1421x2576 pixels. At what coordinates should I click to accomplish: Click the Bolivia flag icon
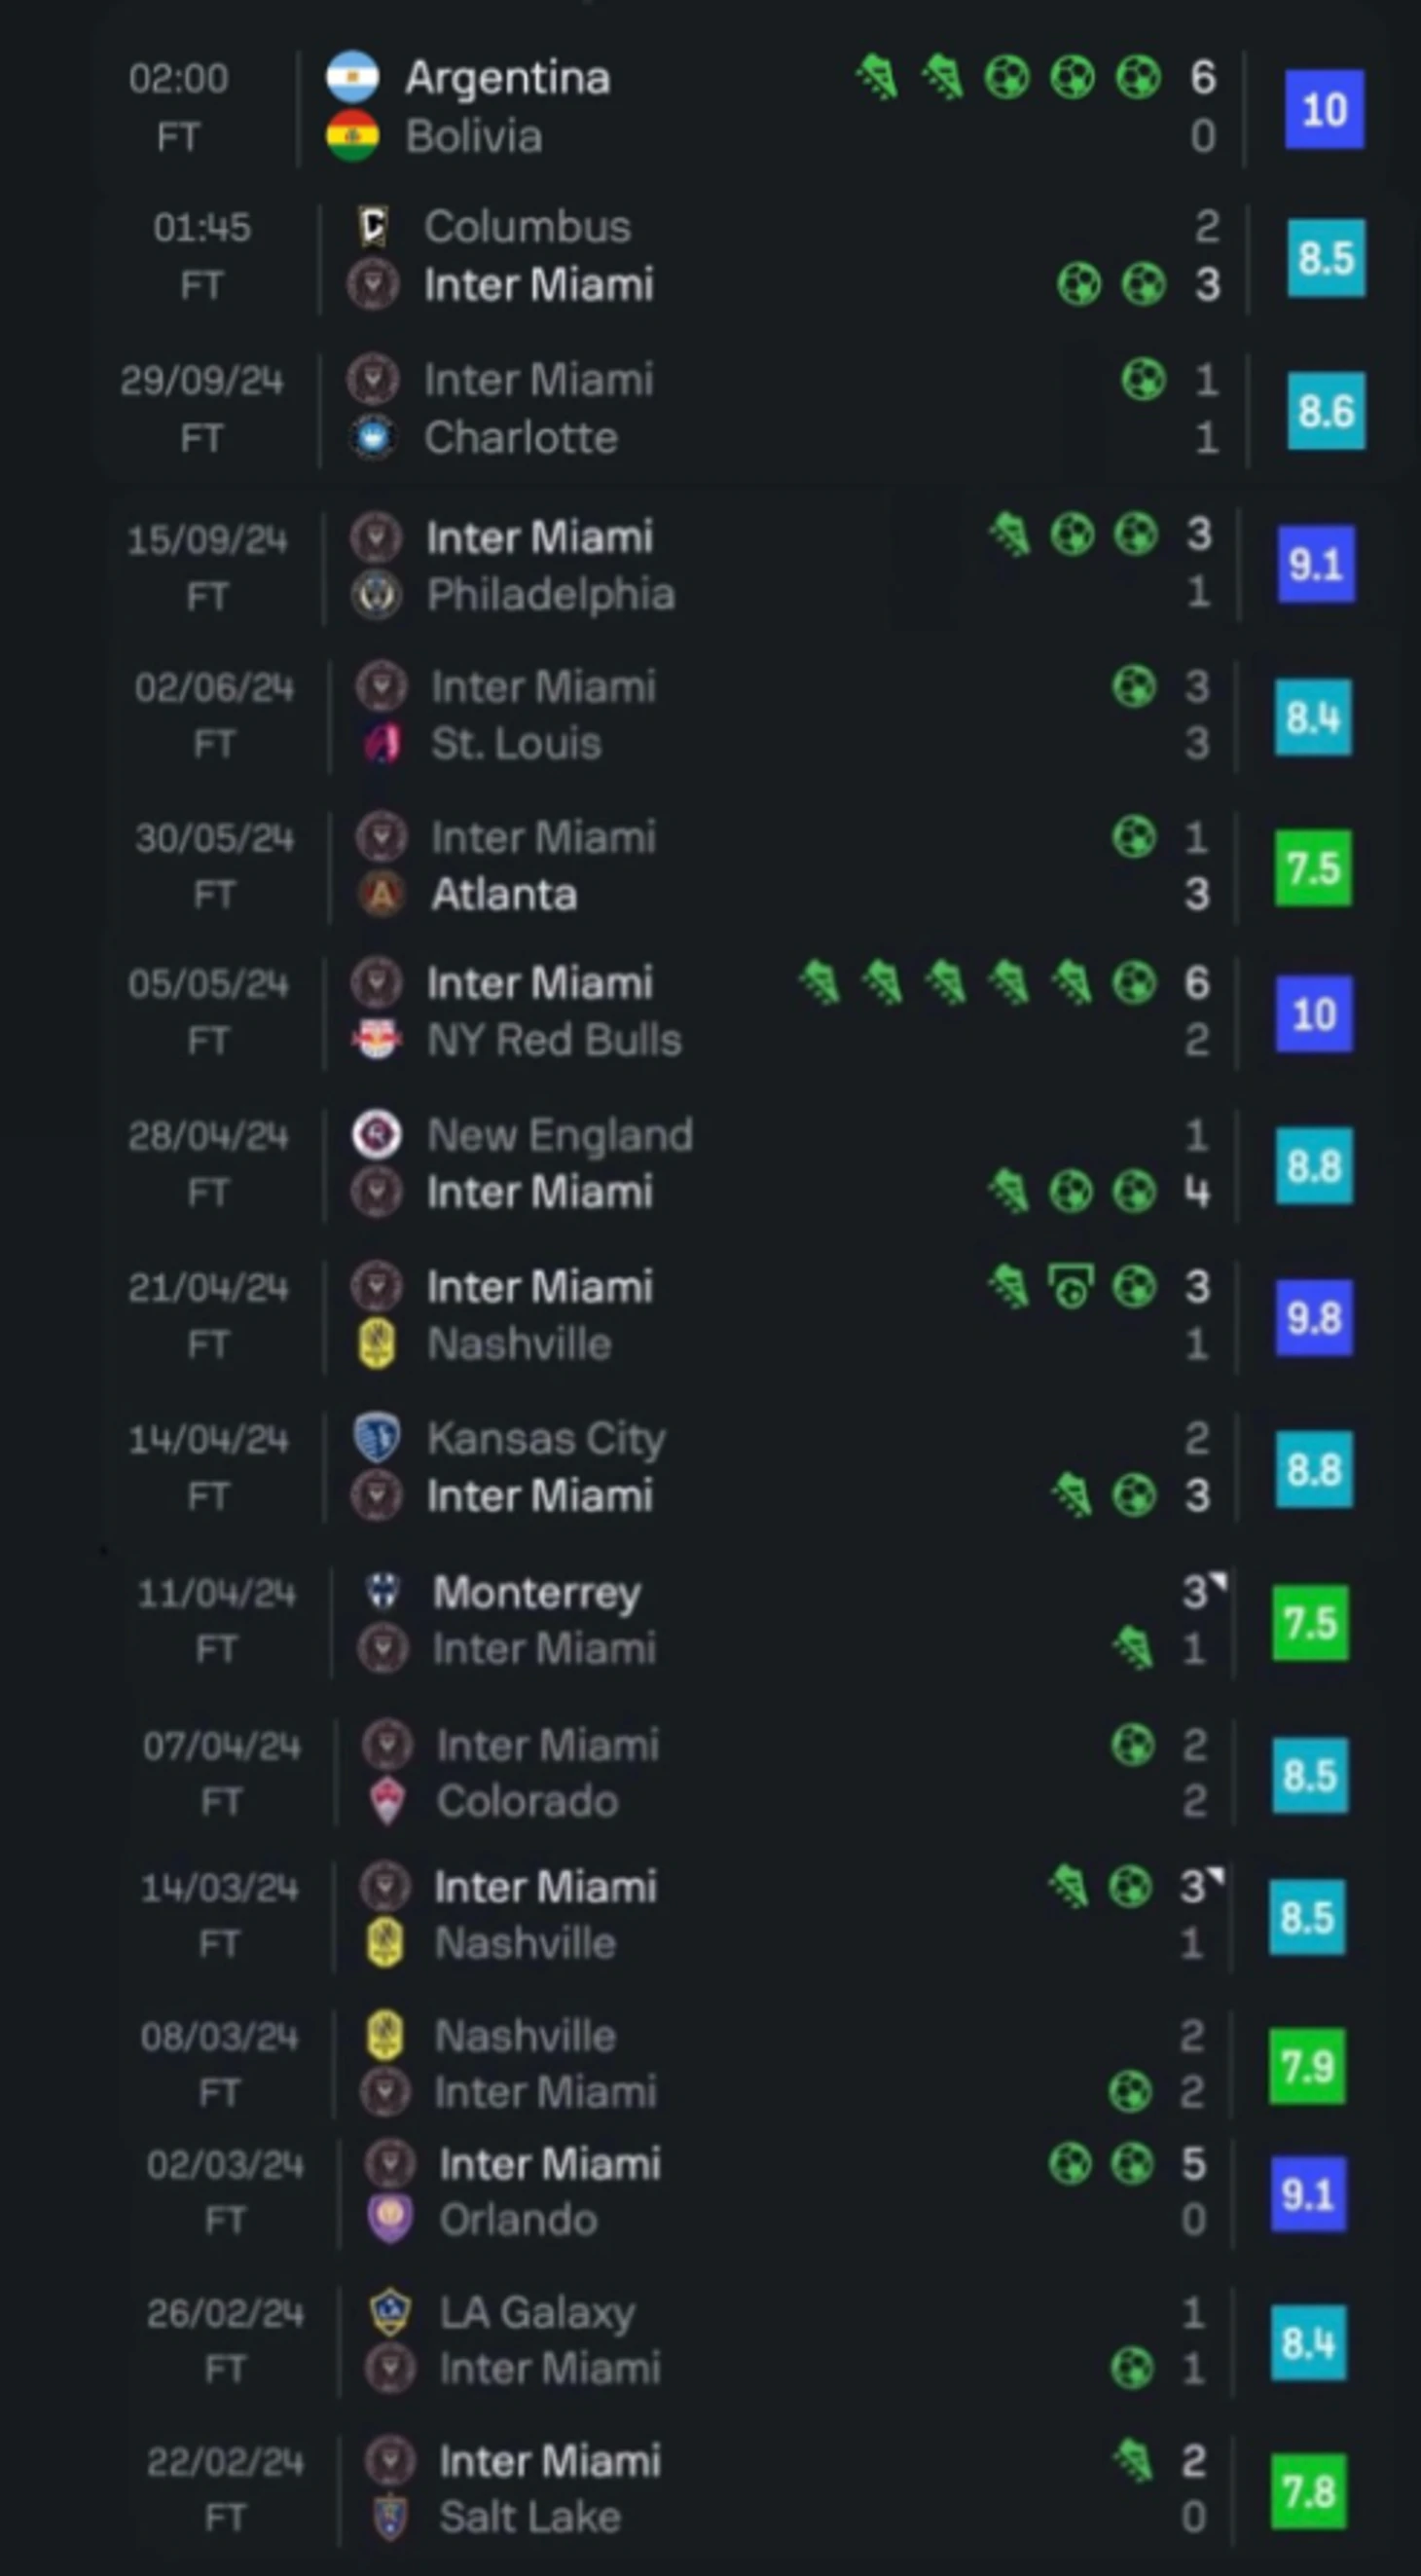tap(352, 136)
